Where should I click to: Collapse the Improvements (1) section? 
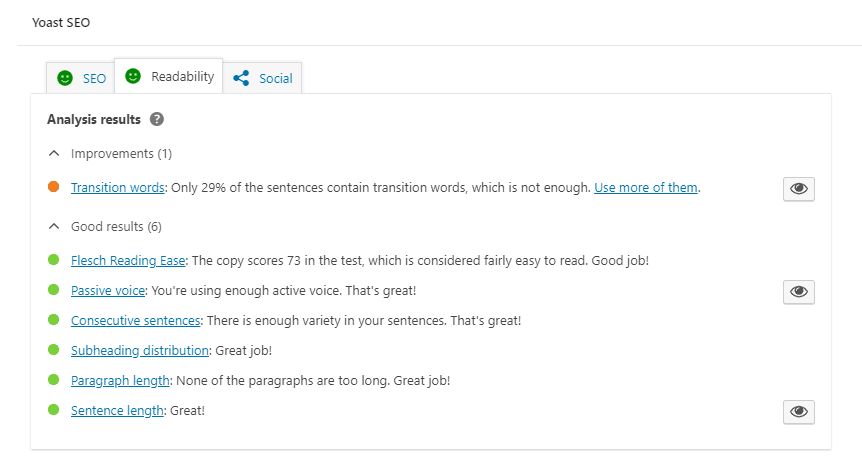click(x=55, y=154)
